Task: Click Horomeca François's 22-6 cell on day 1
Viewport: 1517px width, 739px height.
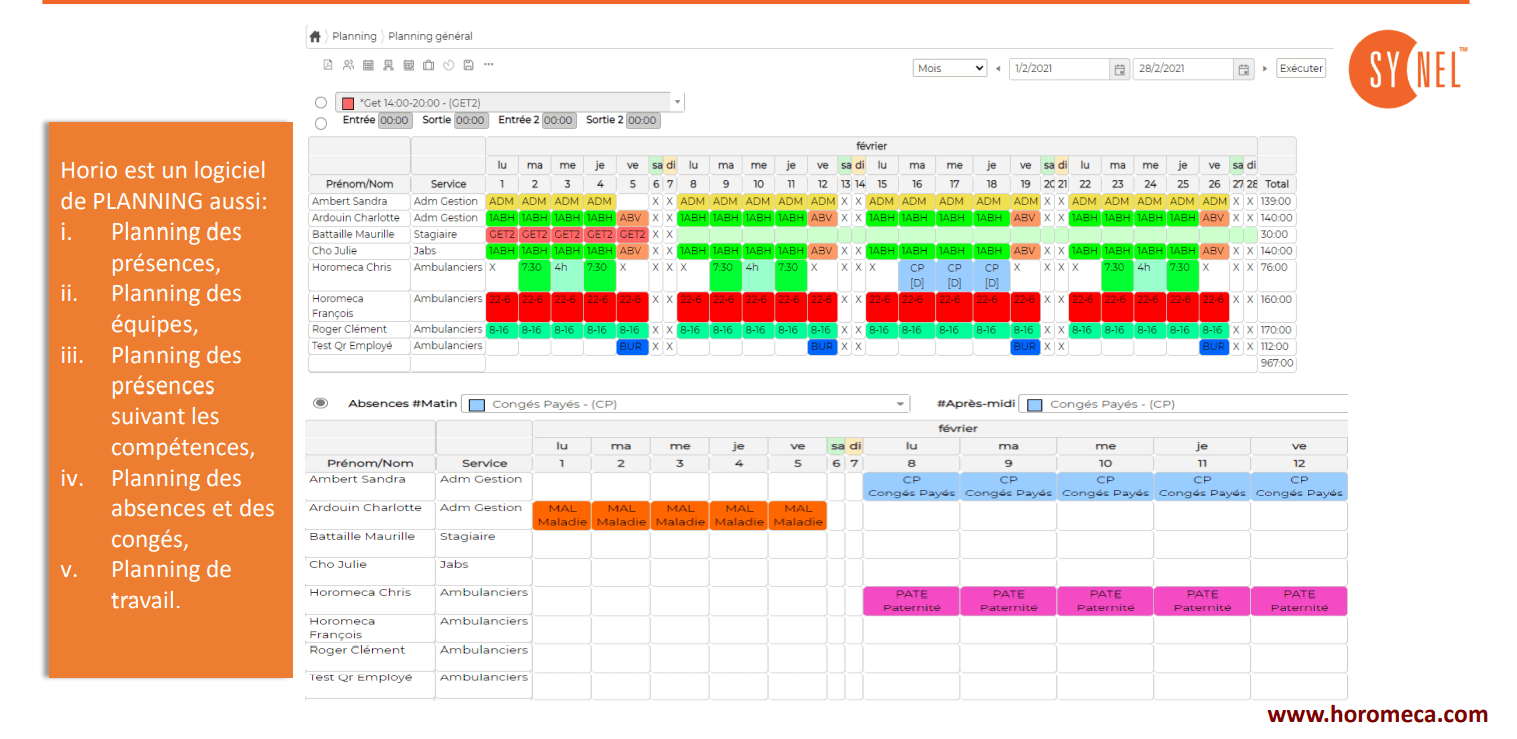Action: click(501, 306)
